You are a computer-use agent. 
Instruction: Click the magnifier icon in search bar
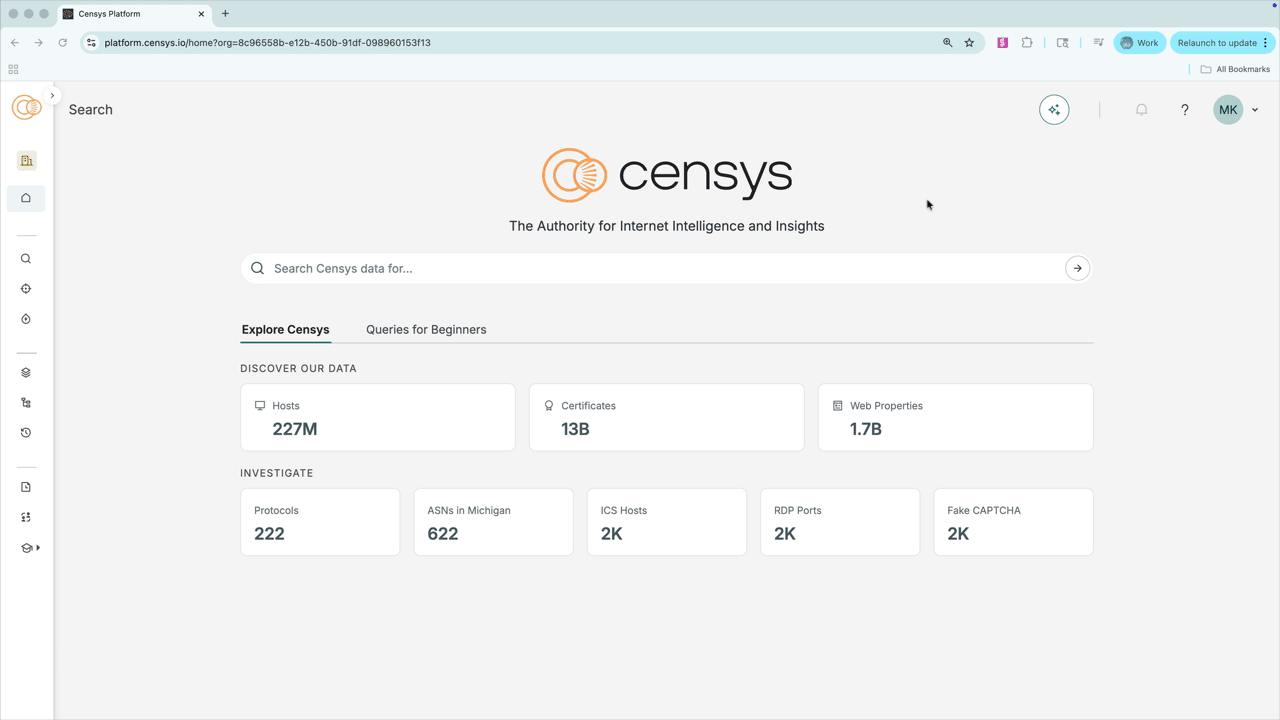coord(258,268)
